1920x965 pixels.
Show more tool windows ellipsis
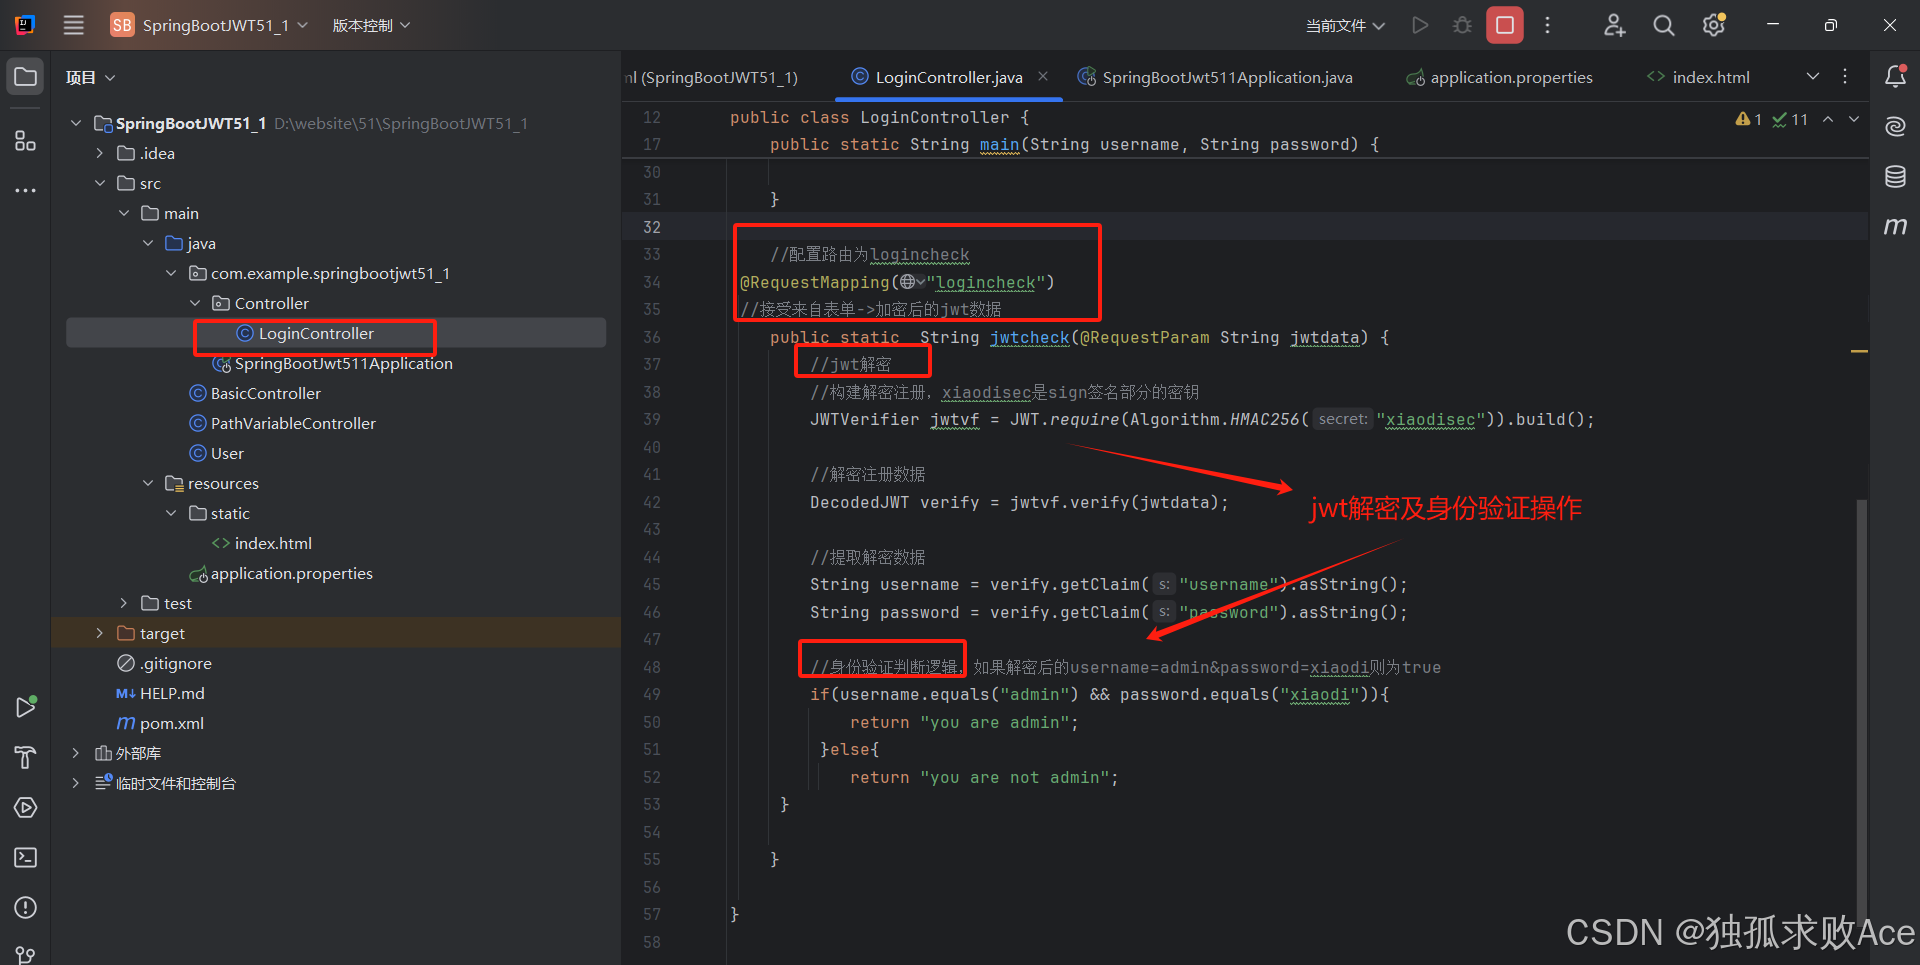[x=26, y=190]
